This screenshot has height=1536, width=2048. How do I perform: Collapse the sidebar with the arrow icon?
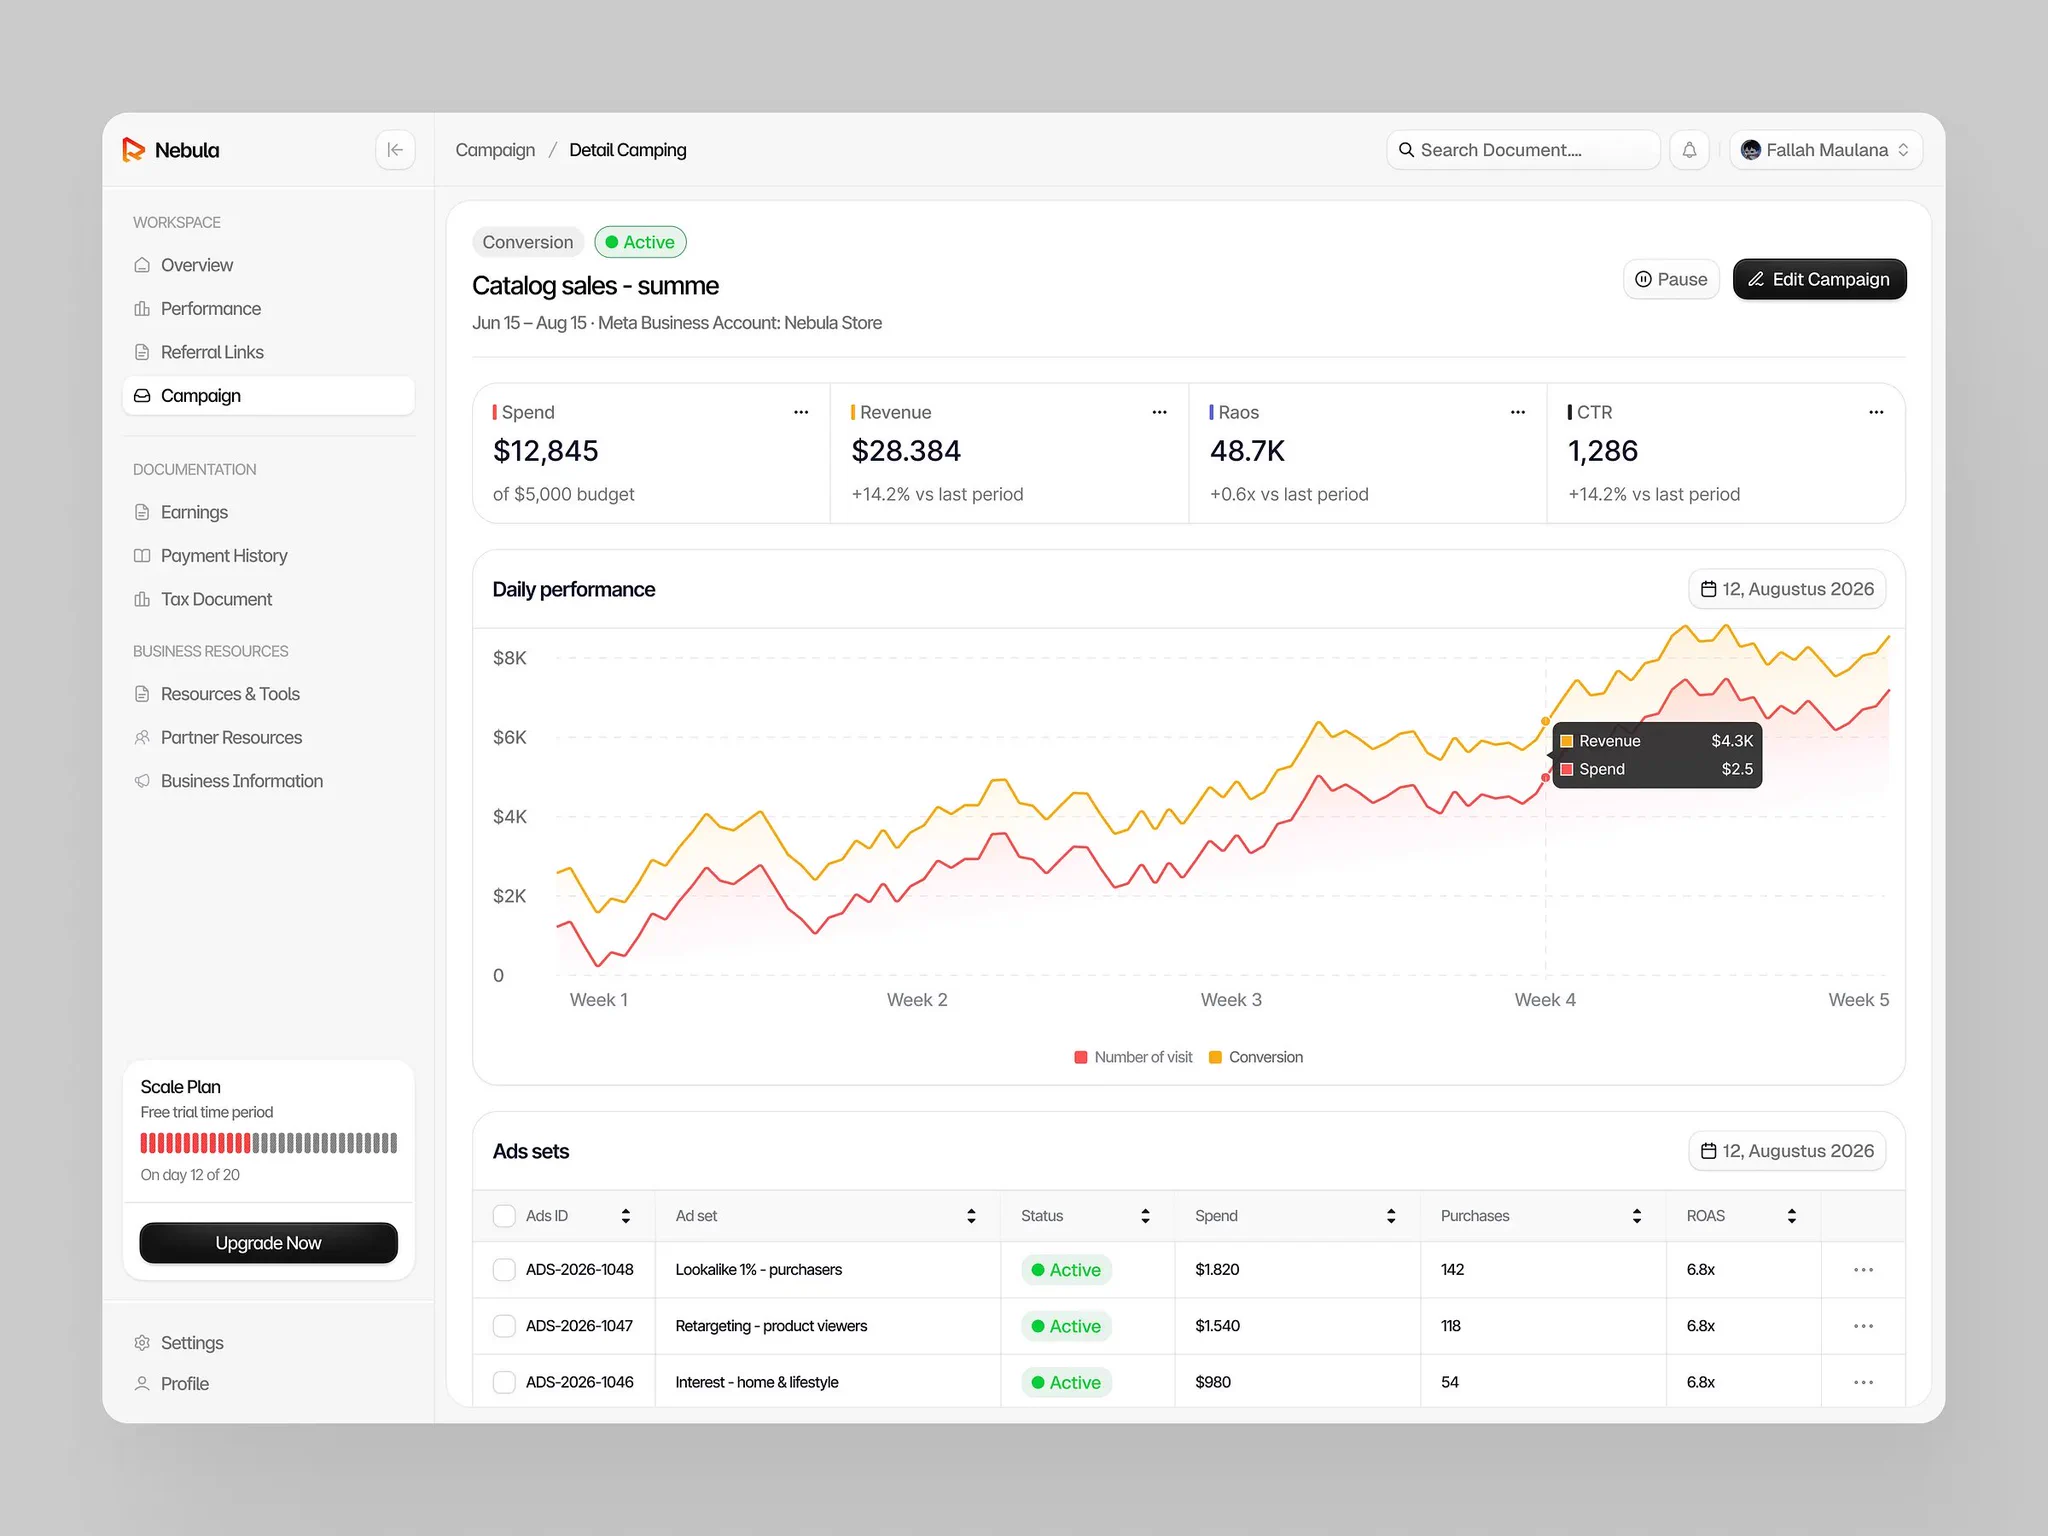pyautogui.click(x=395, y=150)
